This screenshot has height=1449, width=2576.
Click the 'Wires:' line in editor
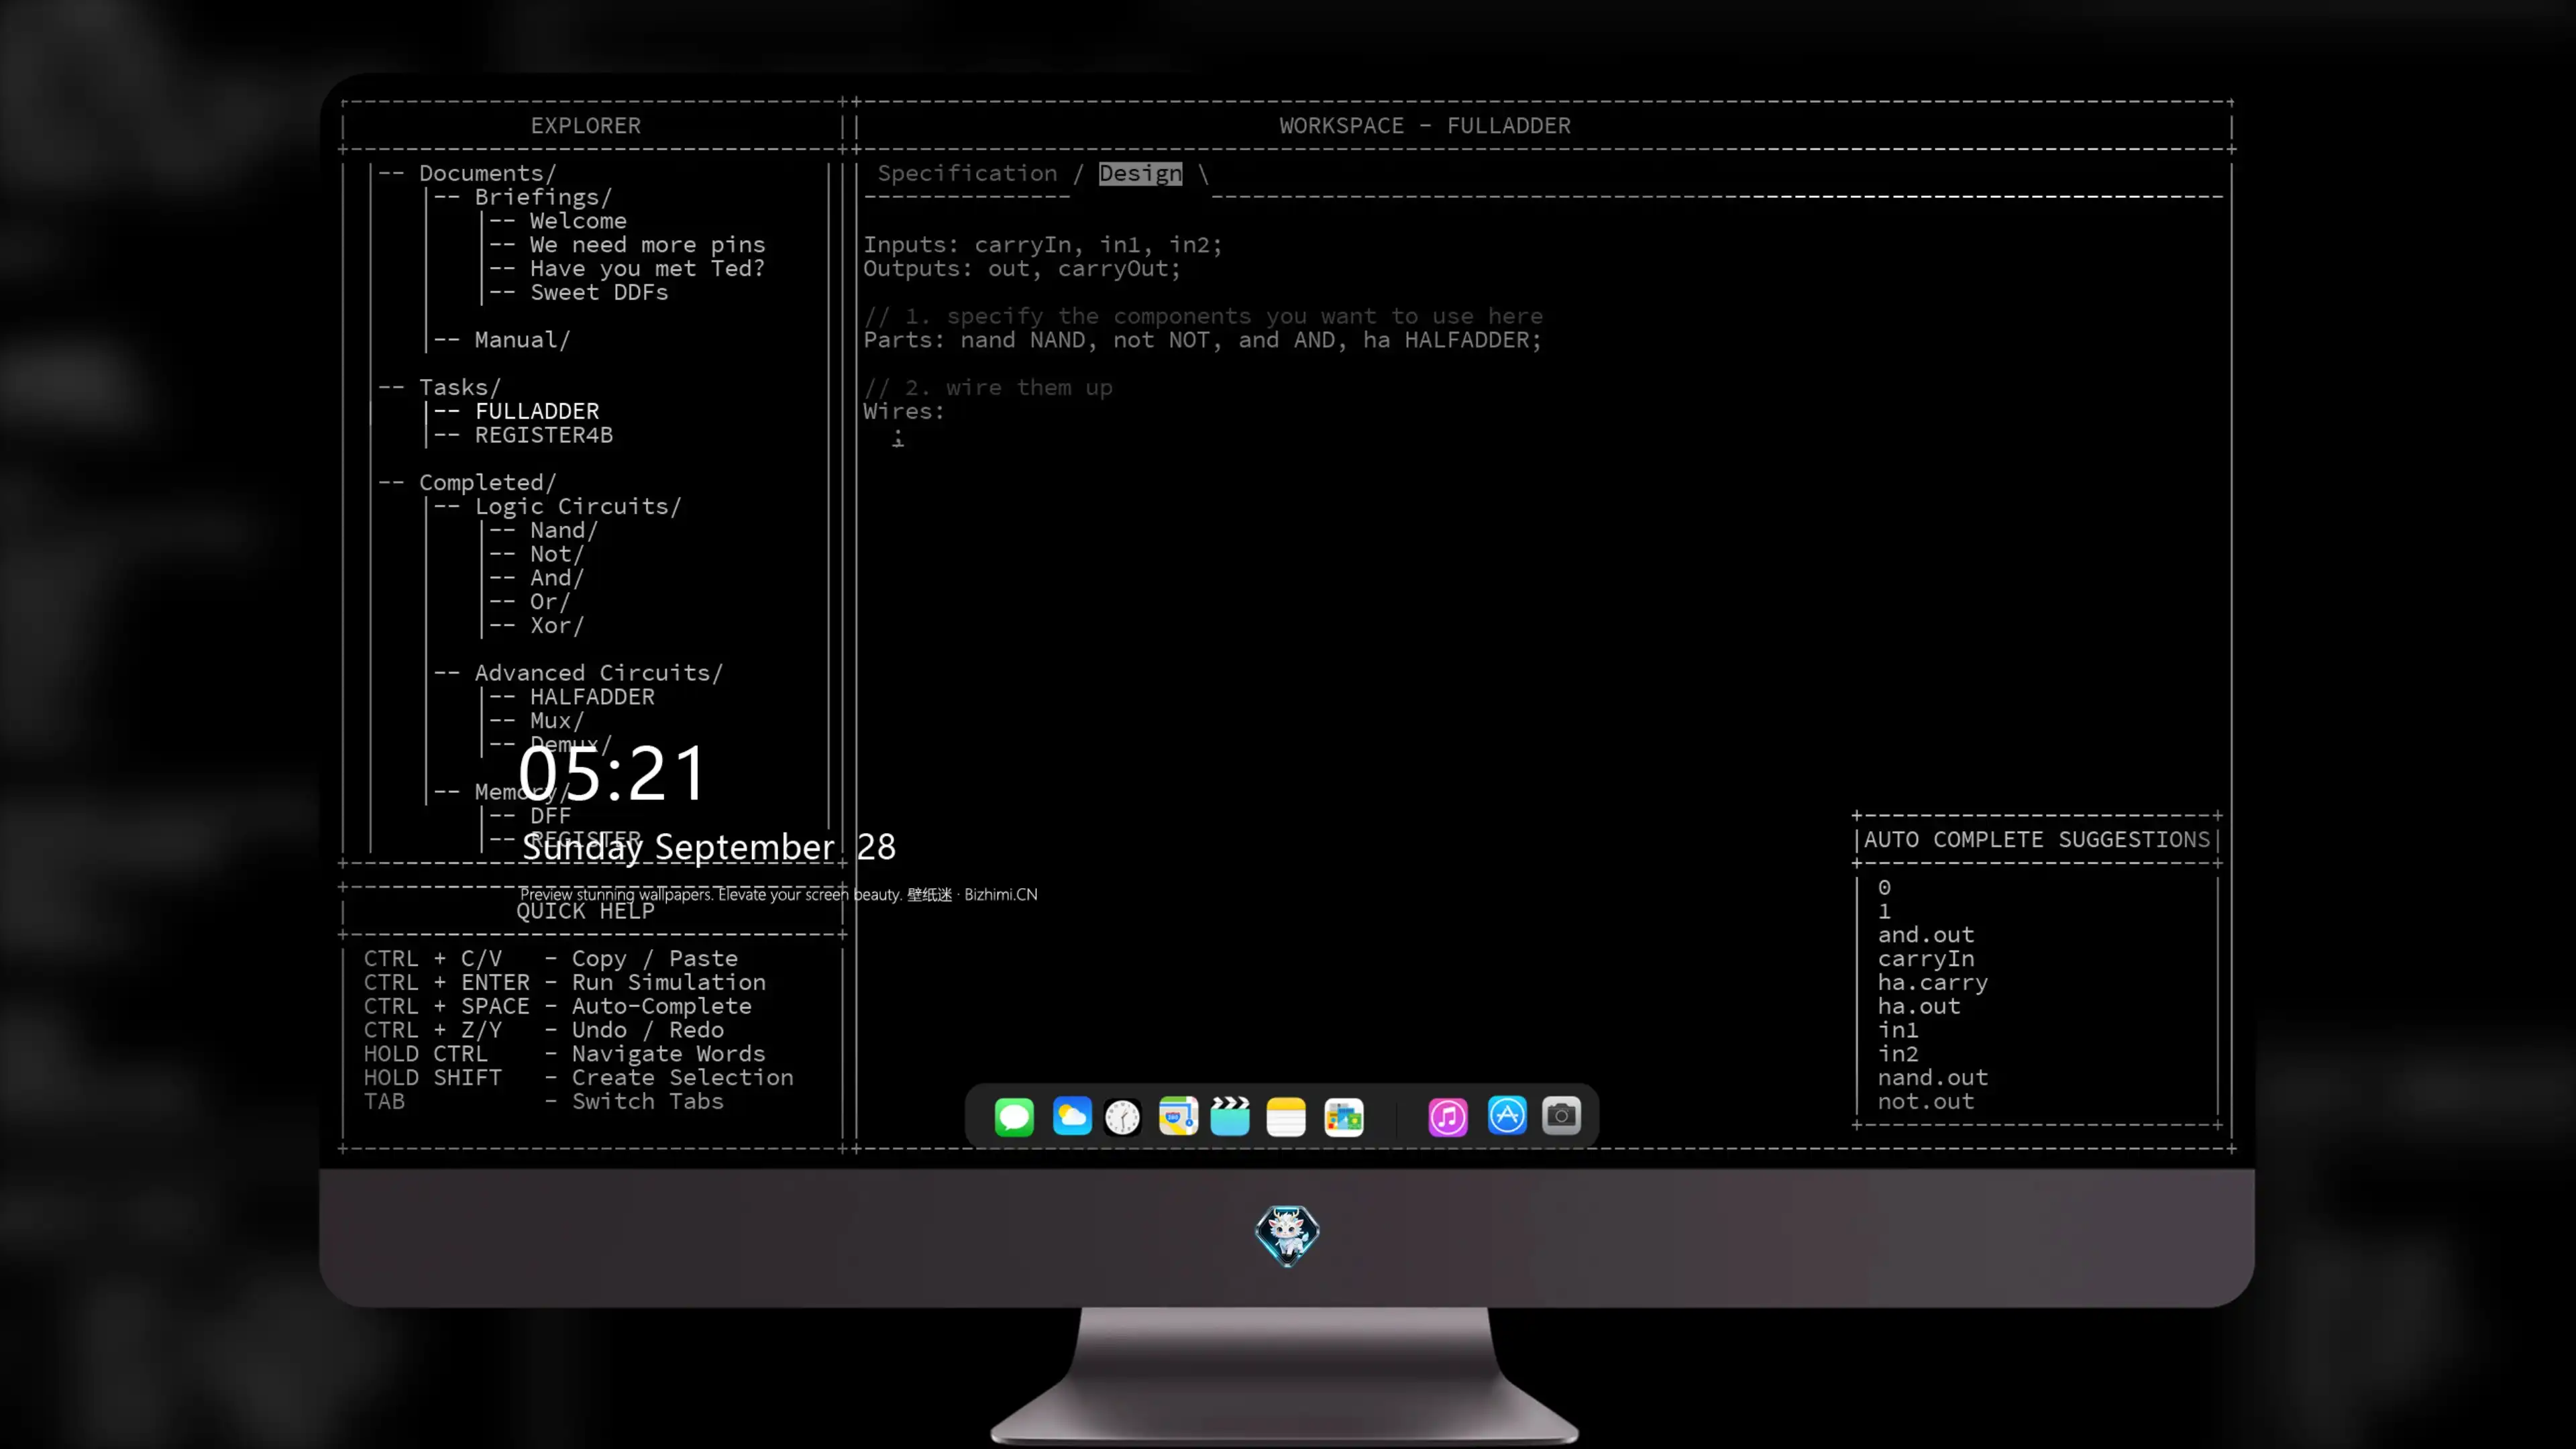(x=904, y=411)
